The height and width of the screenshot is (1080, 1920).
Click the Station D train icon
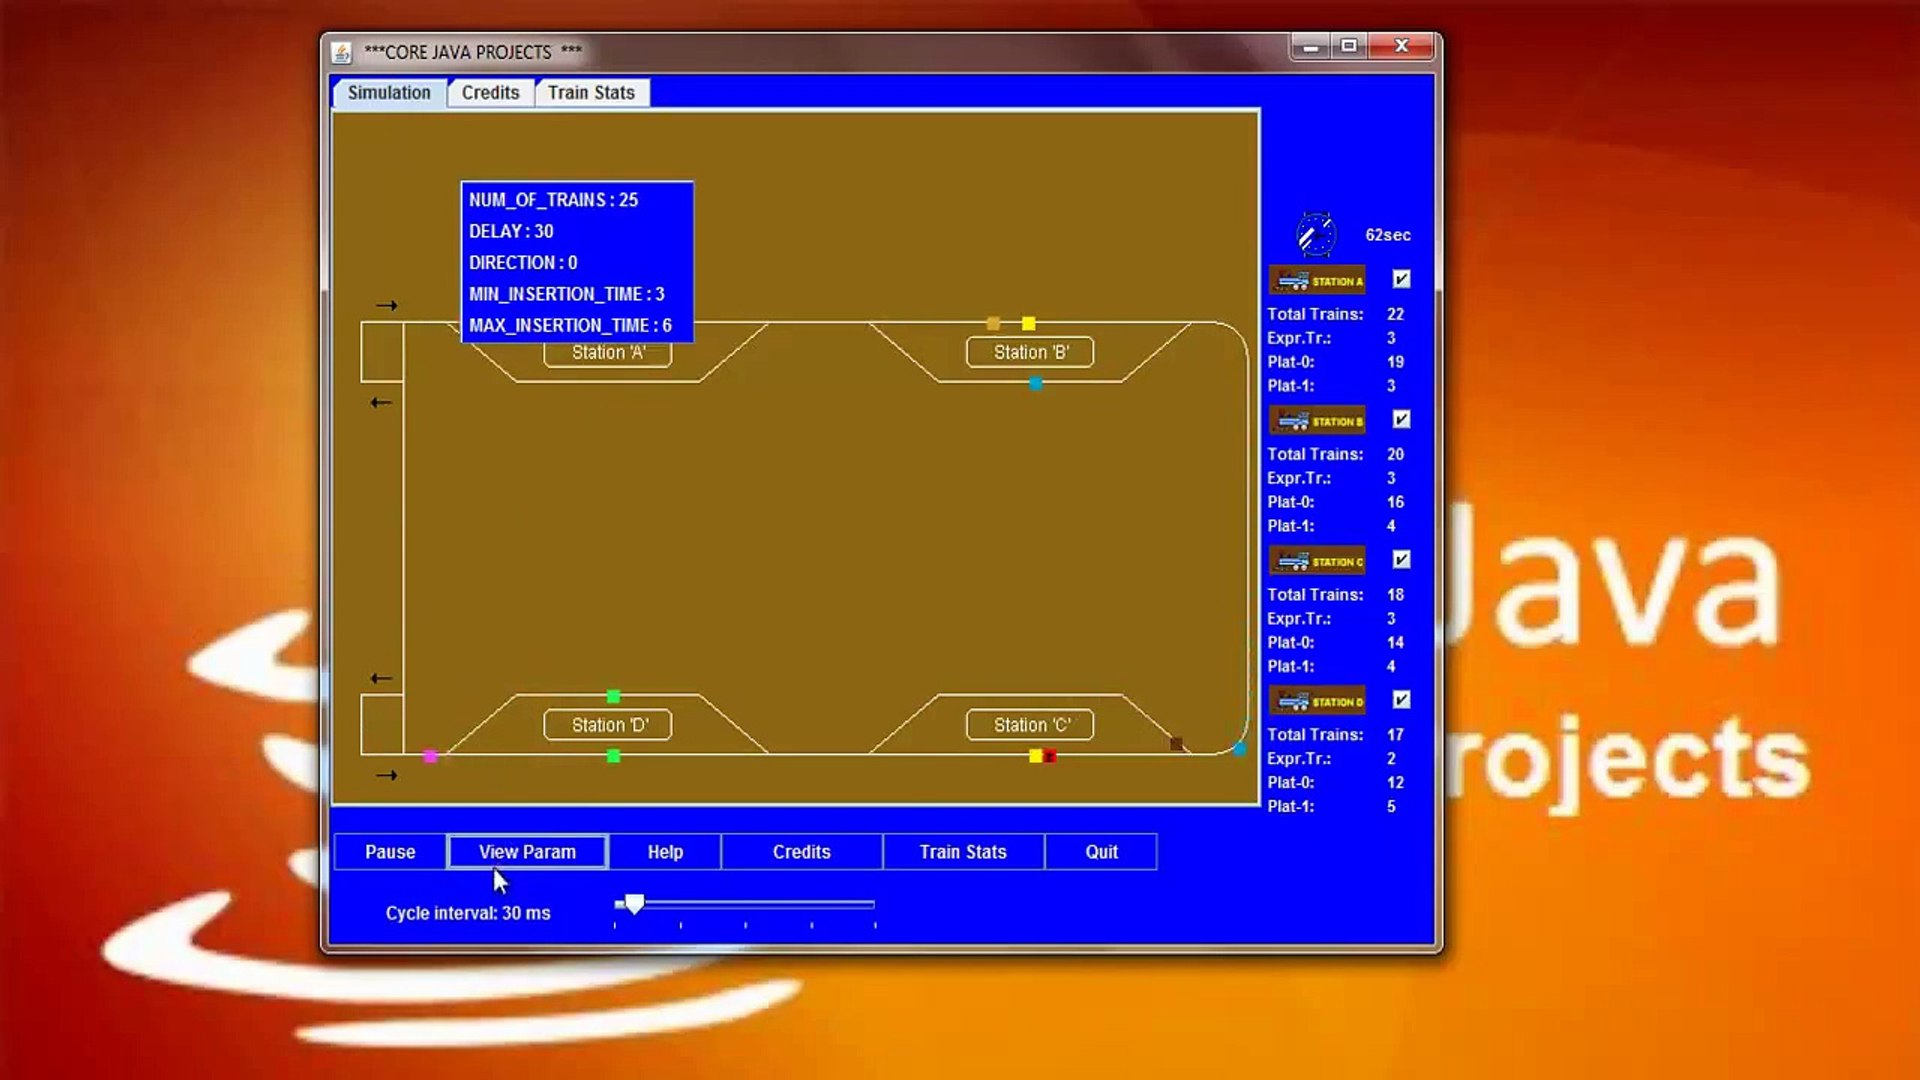coord(1316,701)
